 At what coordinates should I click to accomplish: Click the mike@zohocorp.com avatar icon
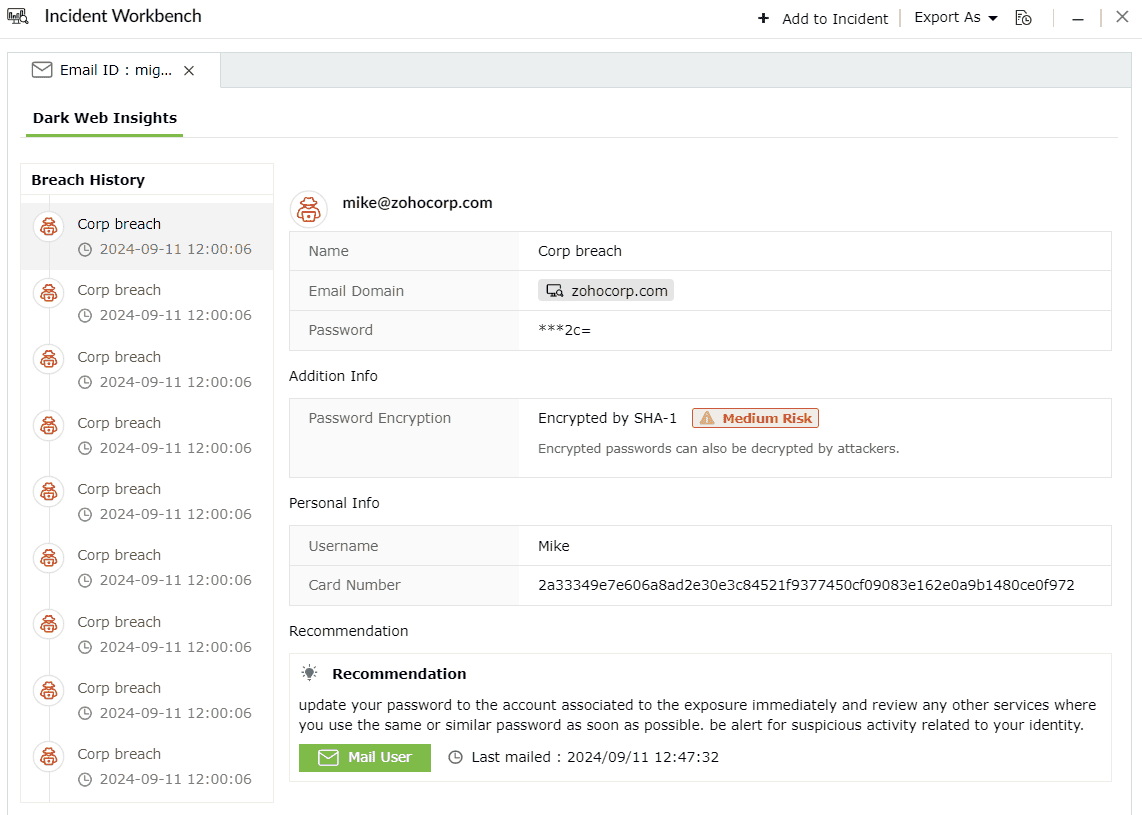coord(308,209)
